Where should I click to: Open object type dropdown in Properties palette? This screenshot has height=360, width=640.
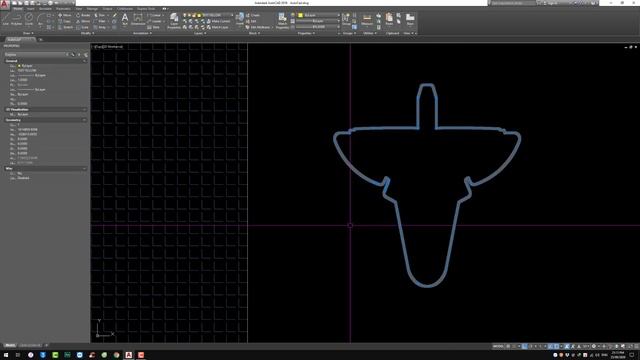35,54
